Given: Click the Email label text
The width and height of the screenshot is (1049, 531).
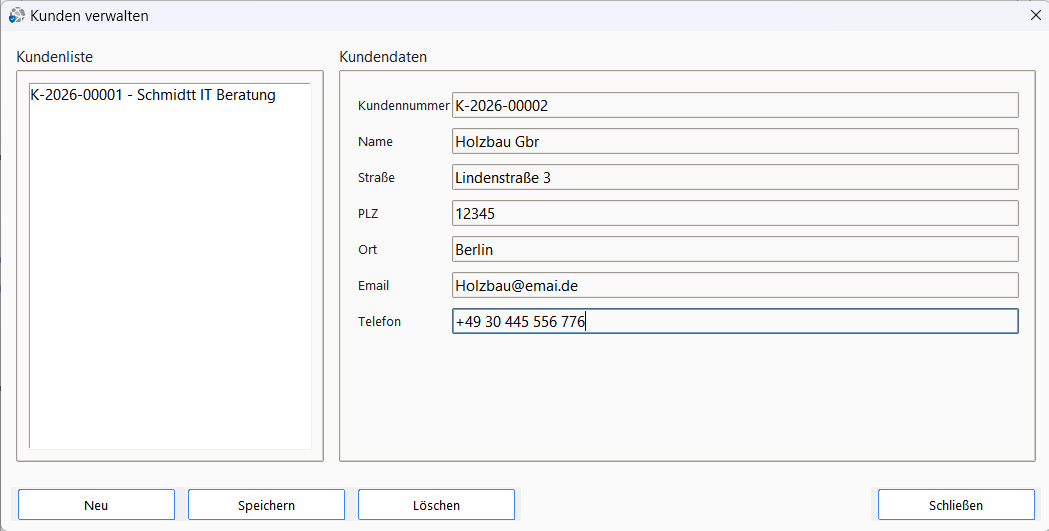Looking at the screenshot, I should [373, 286].
